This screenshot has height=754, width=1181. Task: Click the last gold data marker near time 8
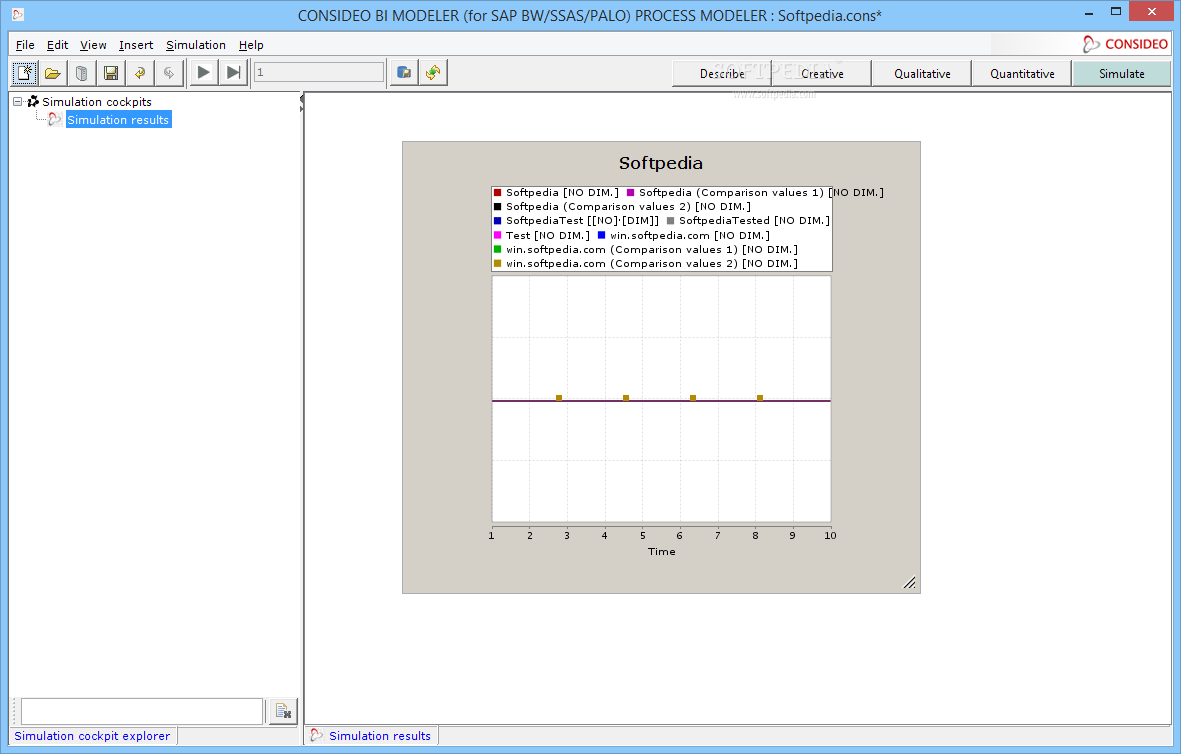point(760,398)
